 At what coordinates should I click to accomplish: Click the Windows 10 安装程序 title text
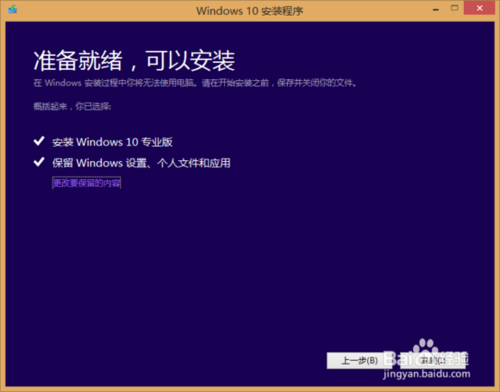coord(250,11)
